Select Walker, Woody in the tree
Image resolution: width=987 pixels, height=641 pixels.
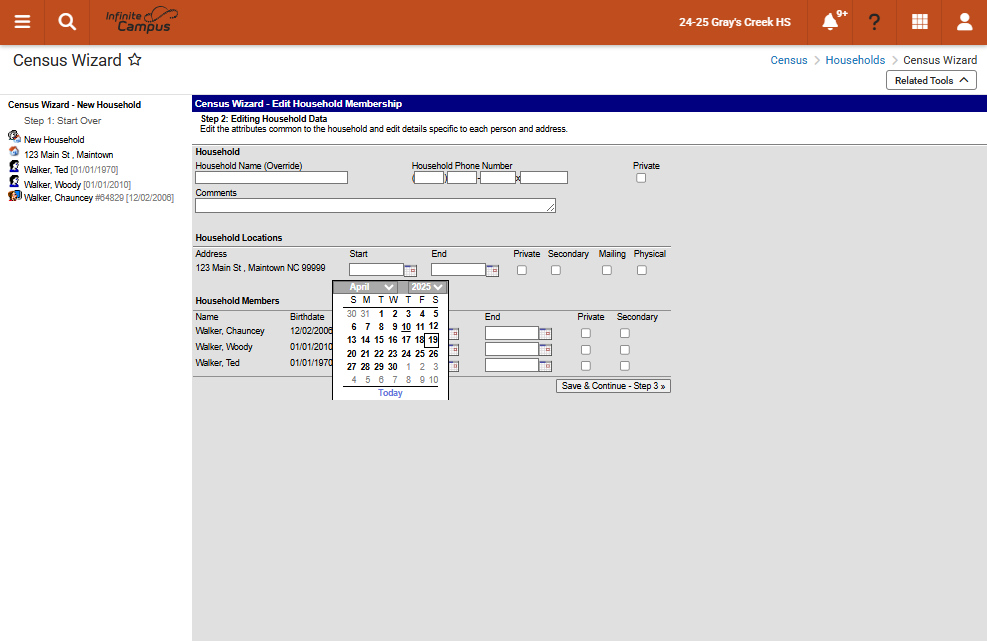77,185
